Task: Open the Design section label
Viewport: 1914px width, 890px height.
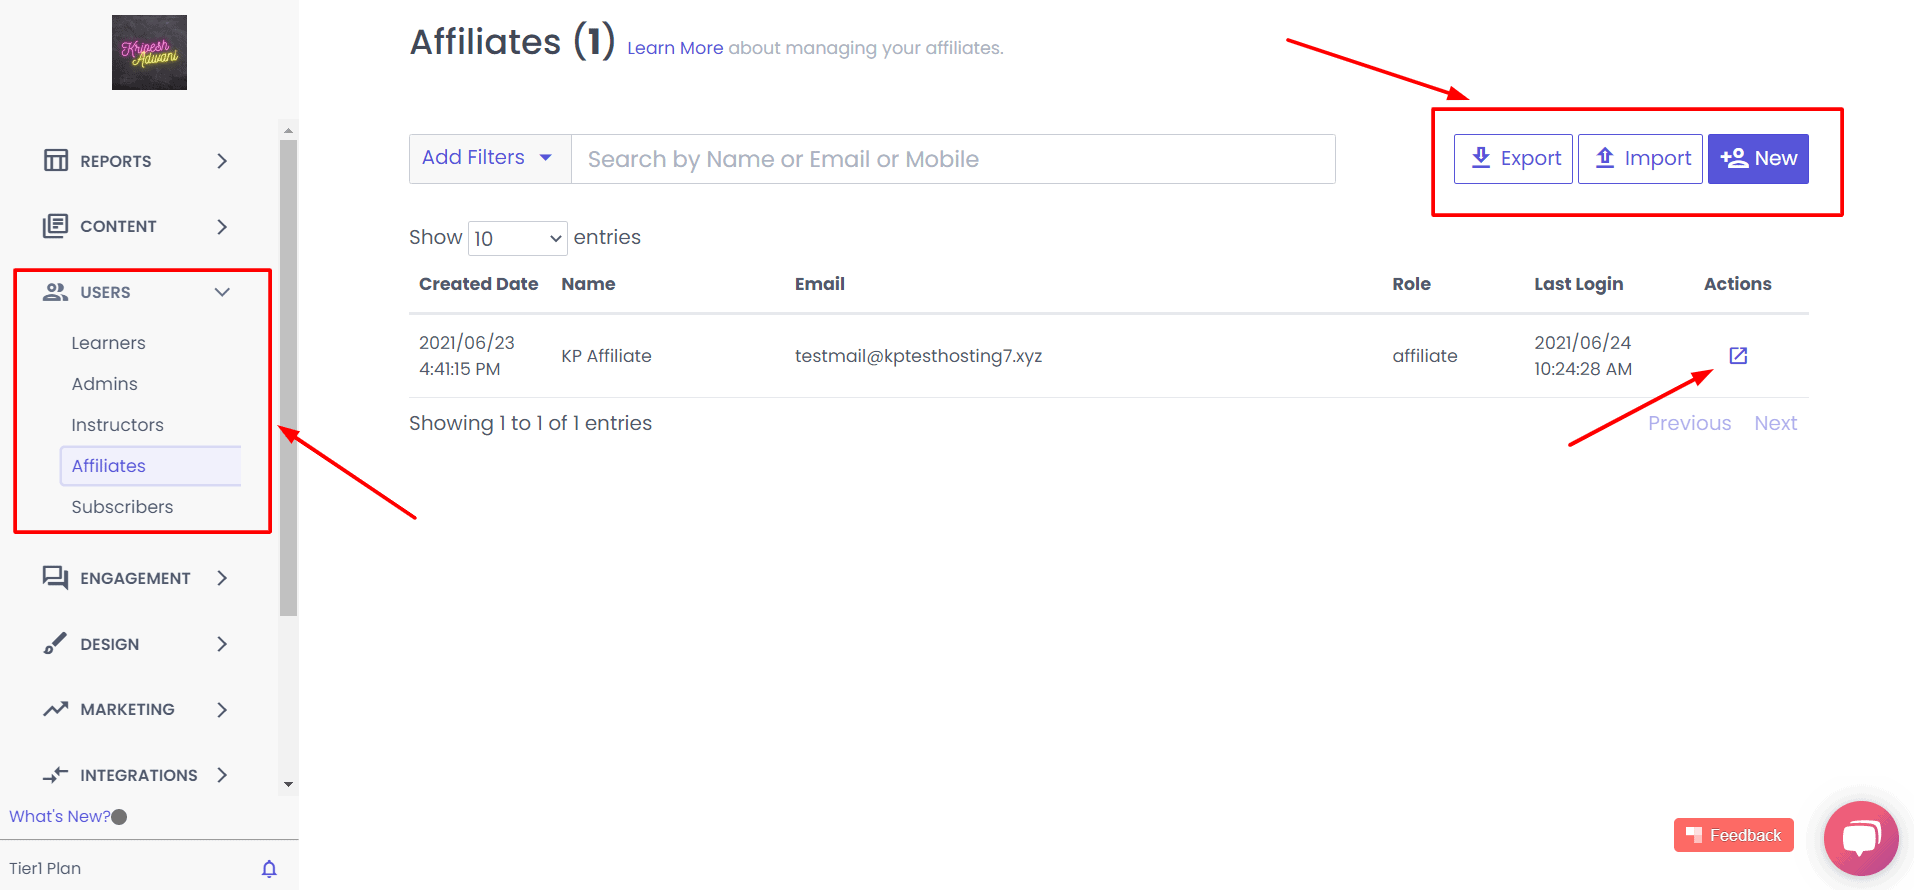Action: (x=110, y=644)
